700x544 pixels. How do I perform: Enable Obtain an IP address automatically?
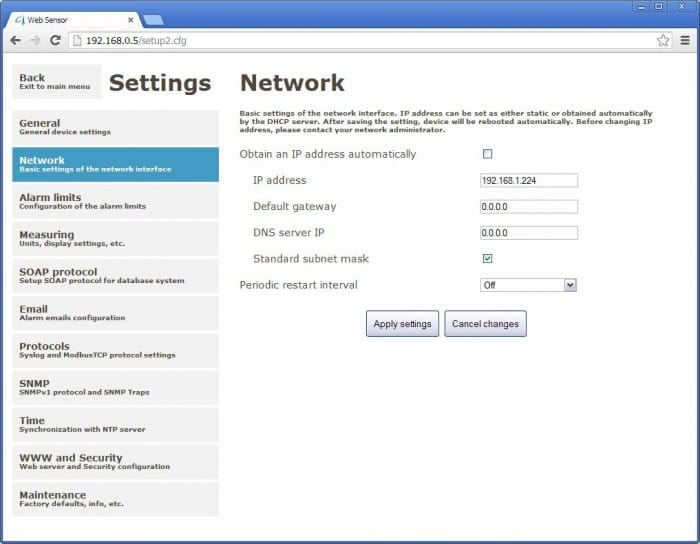[488, 154]
